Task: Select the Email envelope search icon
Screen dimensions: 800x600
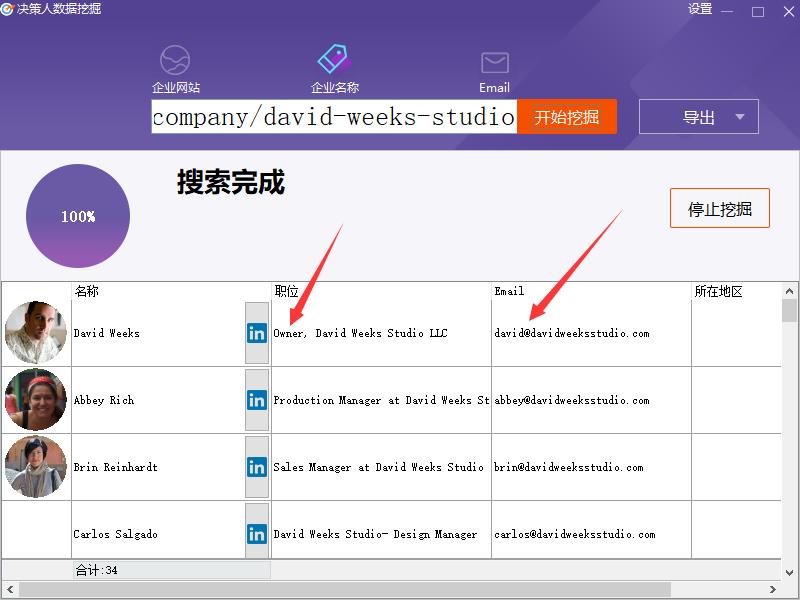Action: click(x=494, y=63)
